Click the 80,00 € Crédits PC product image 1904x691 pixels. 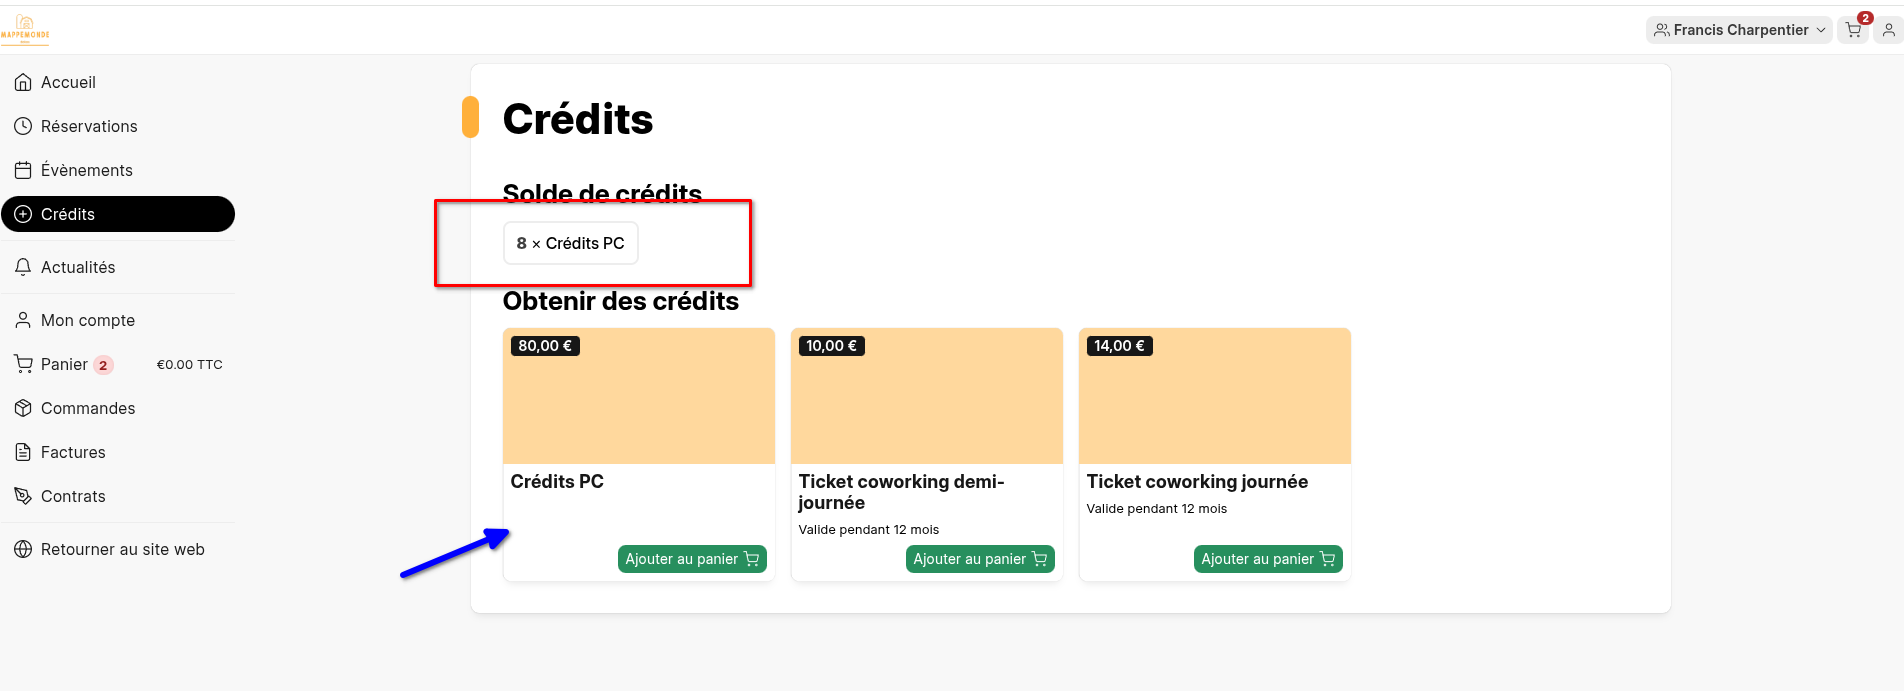pos(639,396)
